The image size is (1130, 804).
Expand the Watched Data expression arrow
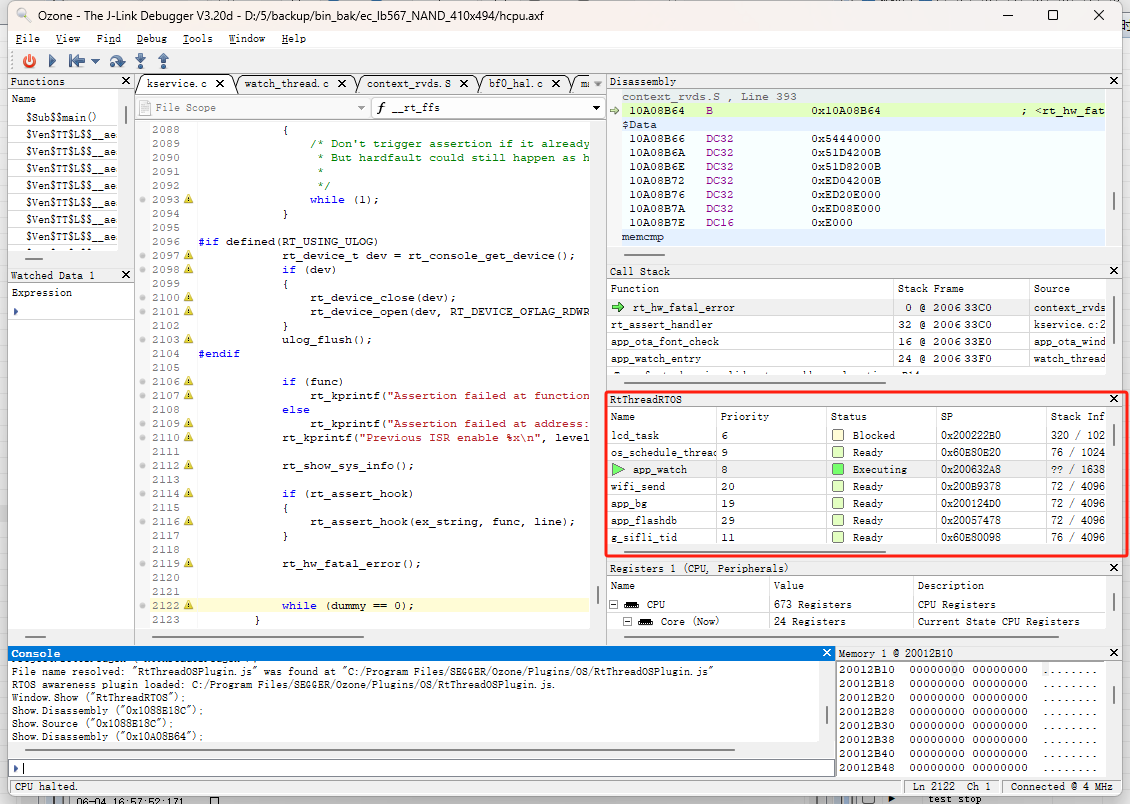click(16, 311)
